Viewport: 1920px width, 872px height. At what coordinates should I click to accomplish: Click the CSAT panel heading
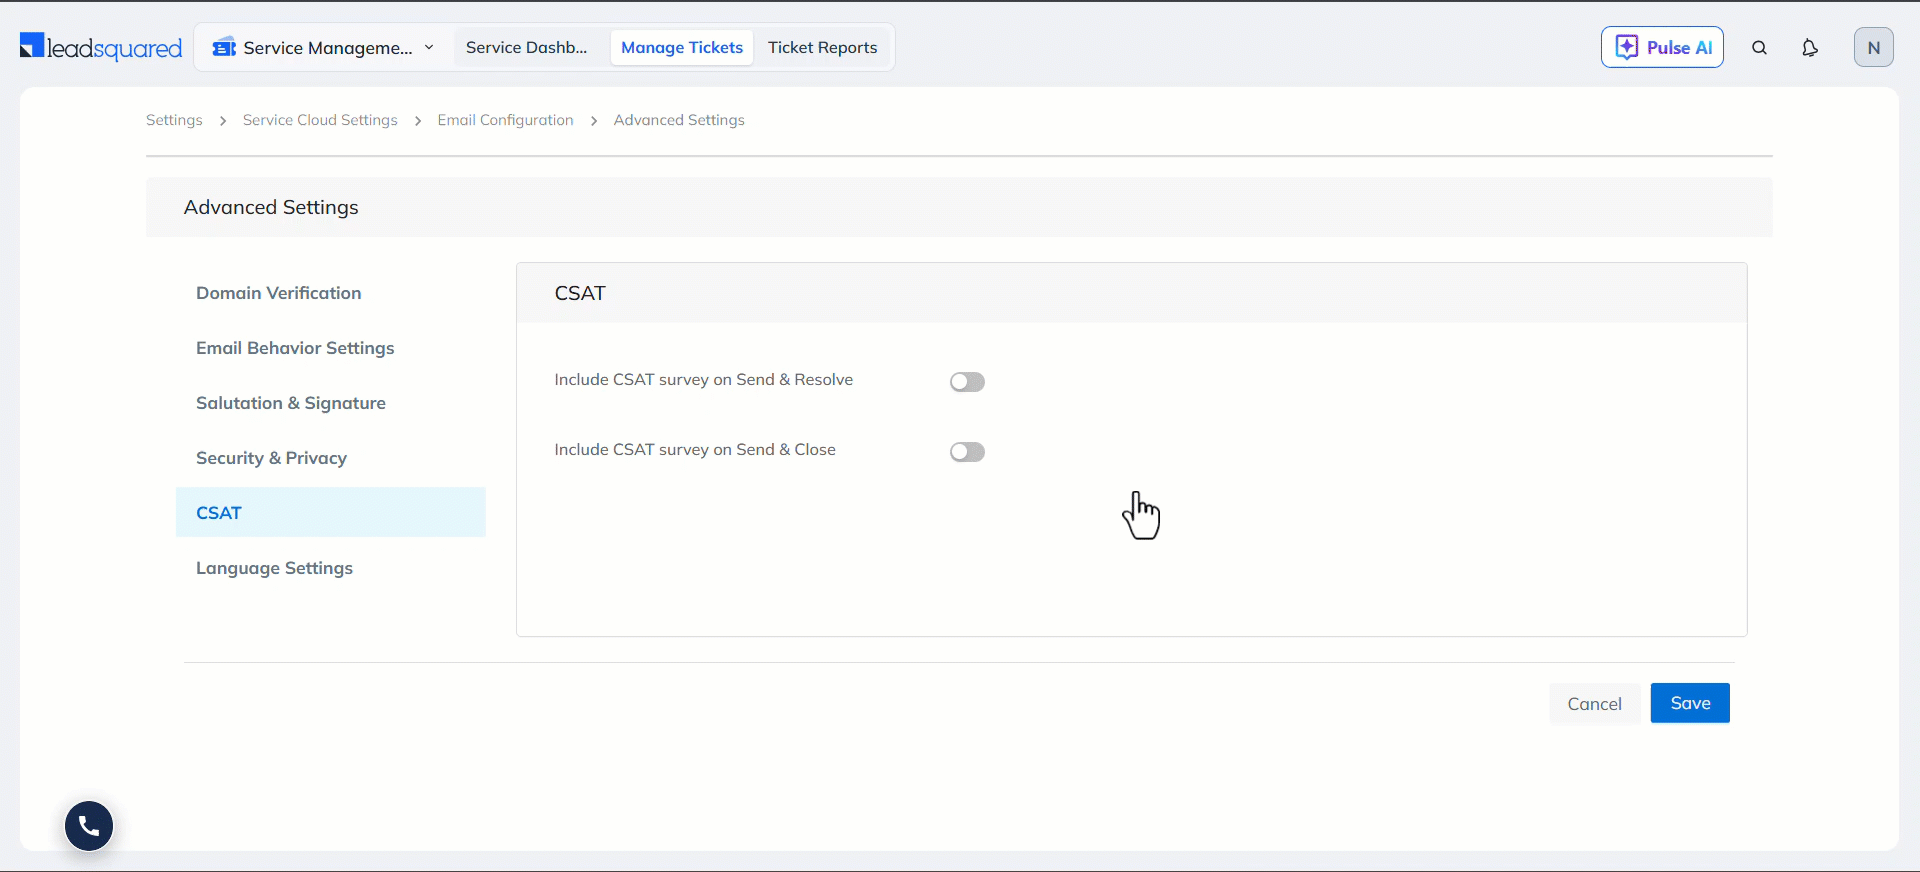pos(580,293)
